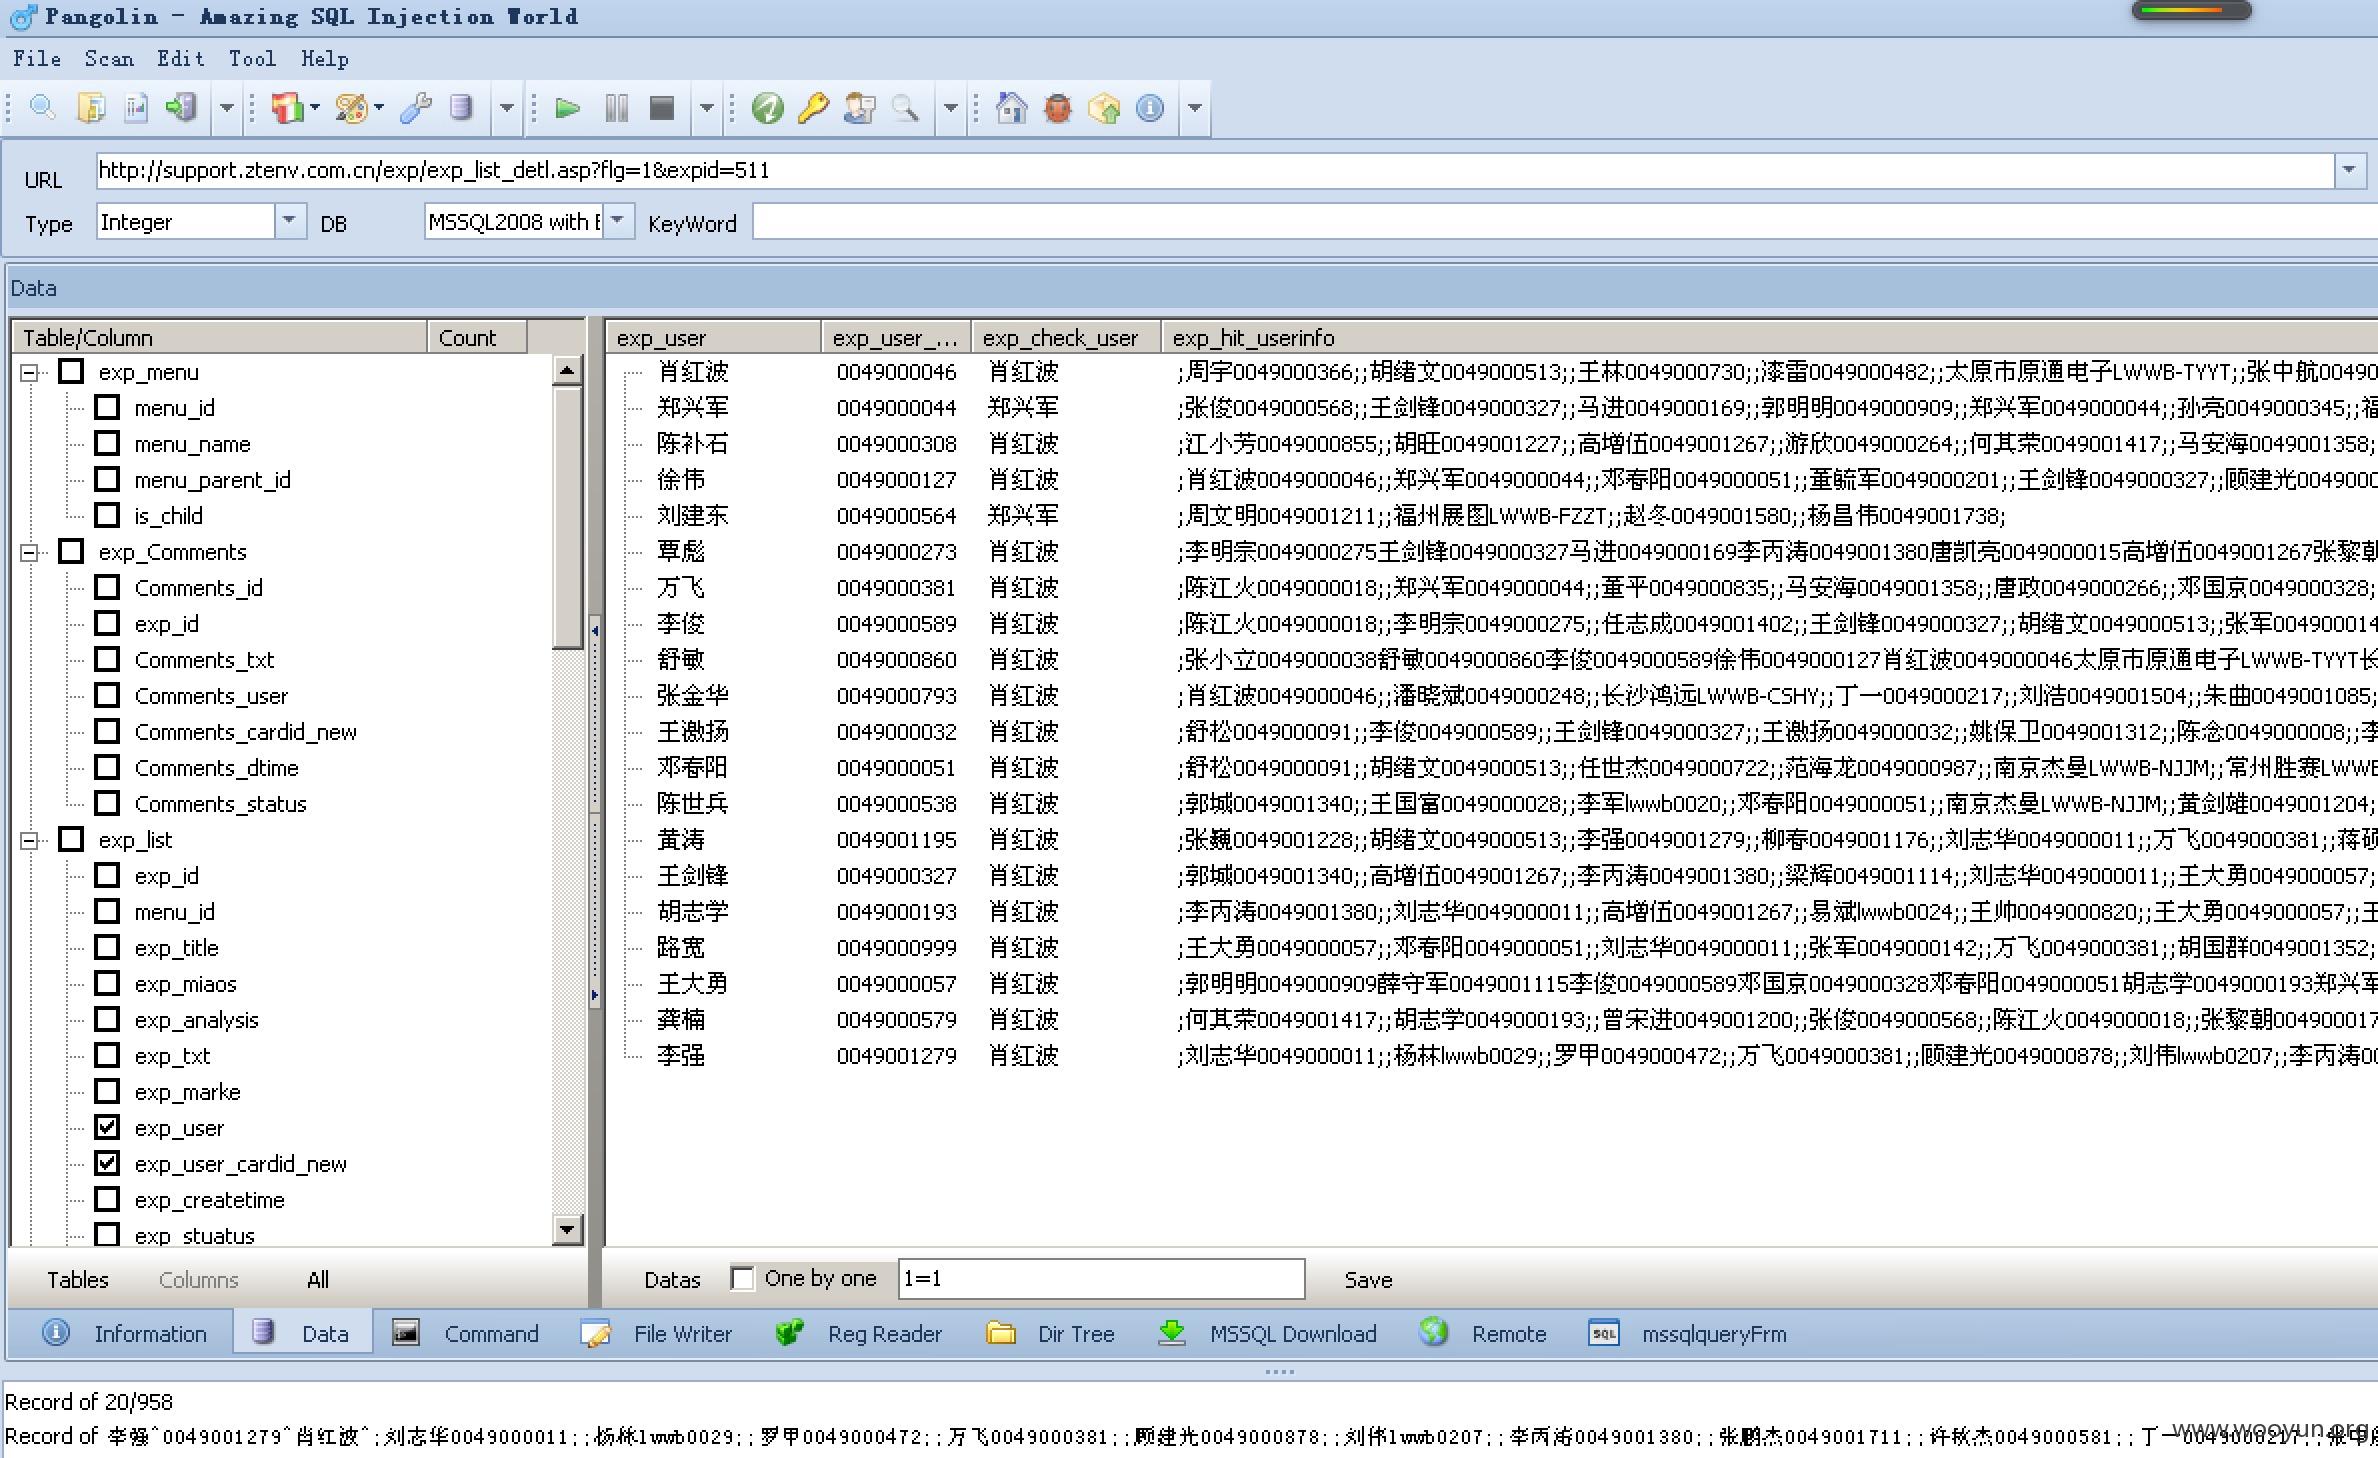Image resolution: width=2378 pixels, height=1458 pixels.
Task: Switch to the Information tab
Action: [x=124, y=1333]
